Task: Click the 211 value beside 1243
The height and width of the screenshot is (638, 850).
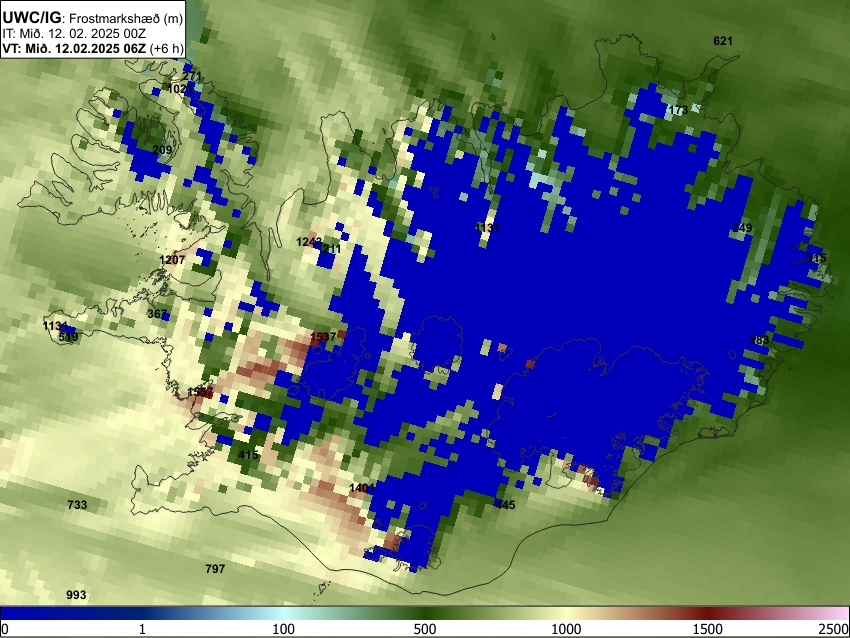Action: pyautogui.click(x=332, y=249)
